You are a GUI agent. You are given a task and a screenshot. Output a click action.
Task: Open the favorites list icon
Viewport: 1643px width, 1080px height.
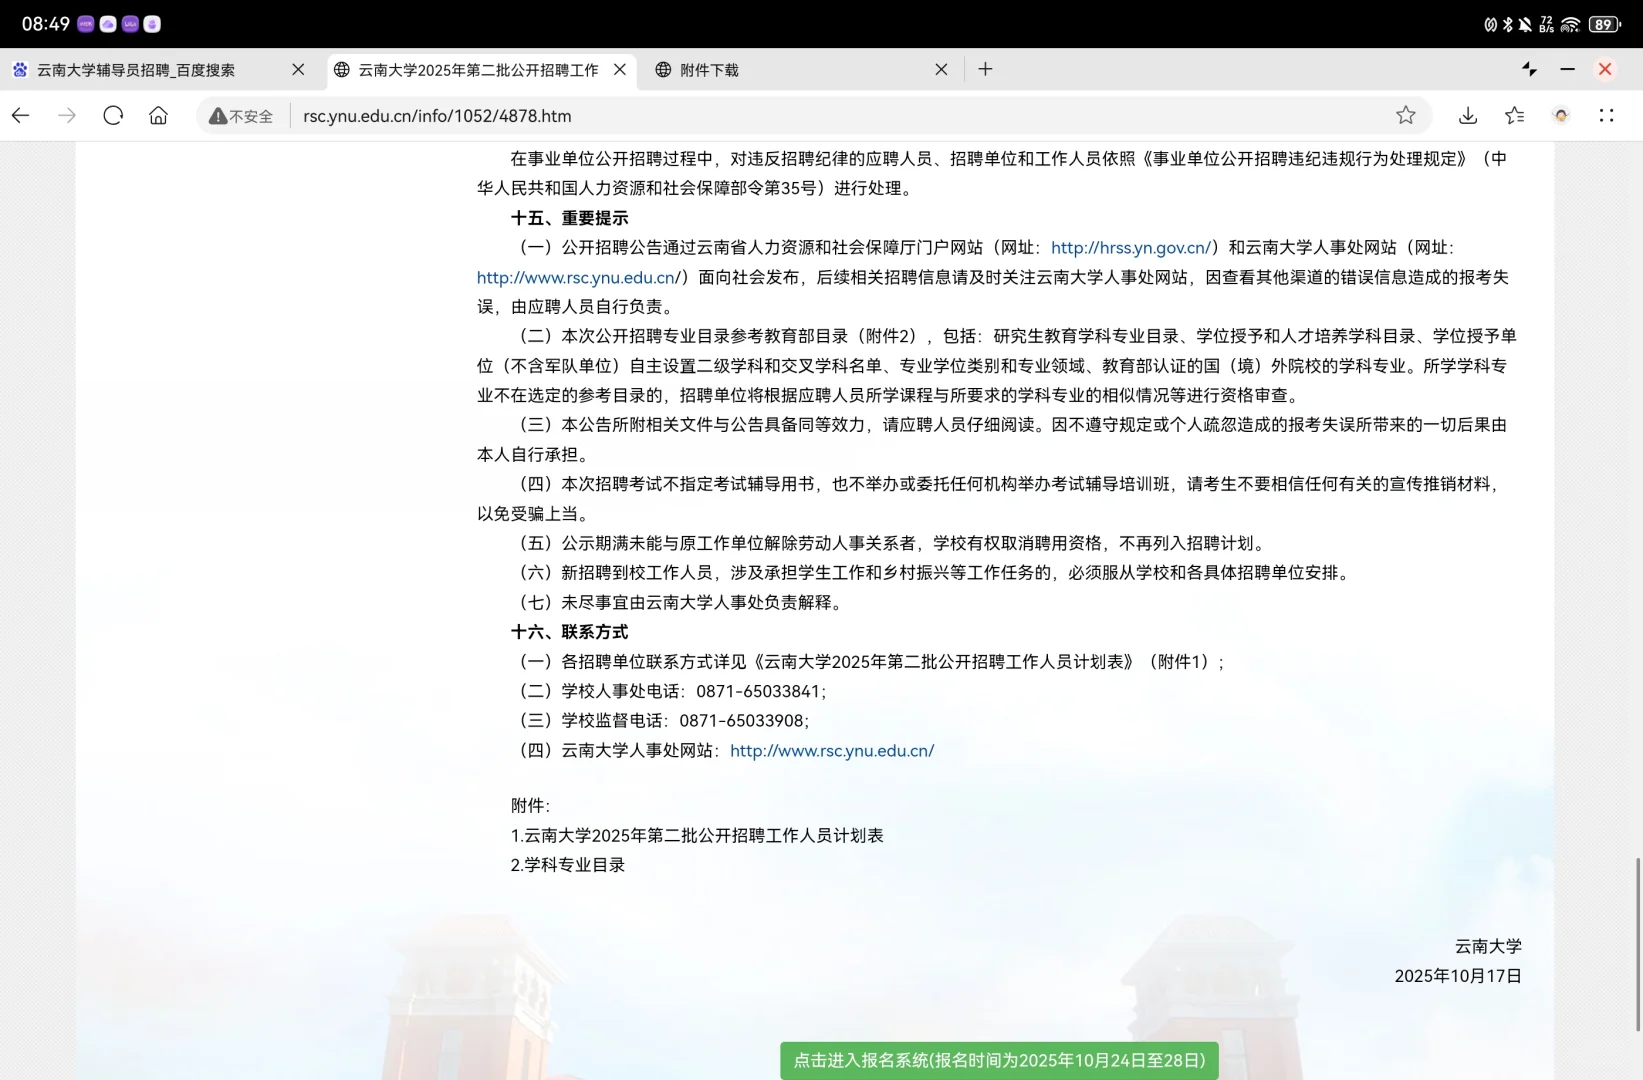(1515, 116)
